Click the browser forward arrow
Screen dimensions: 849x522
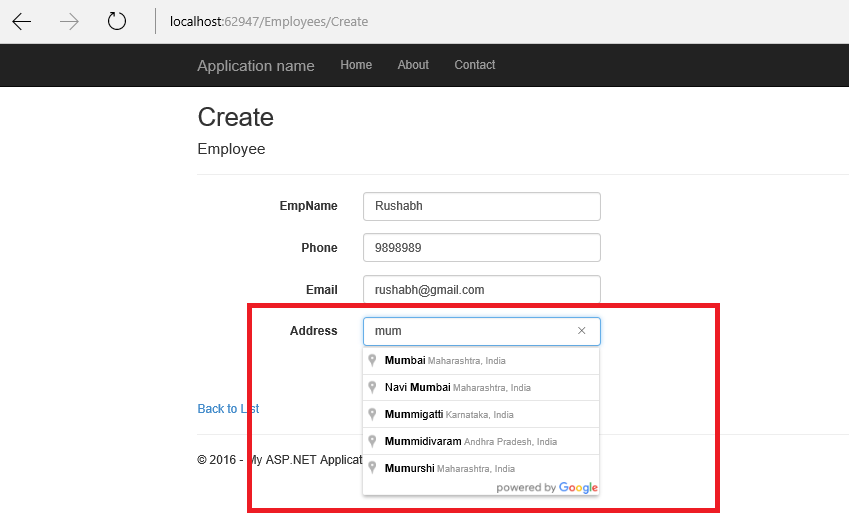click(69, 22)
